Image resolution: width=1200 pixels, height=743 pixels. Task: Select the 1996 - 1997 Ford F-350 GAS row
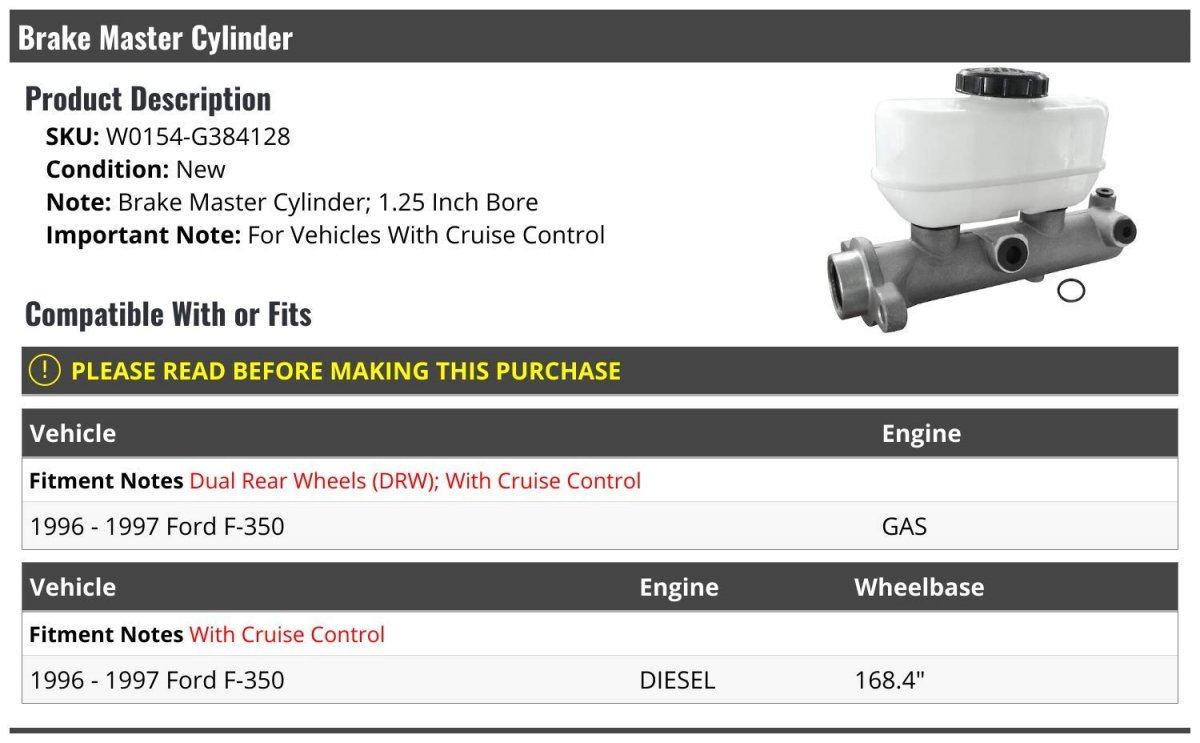click(600, 526)
